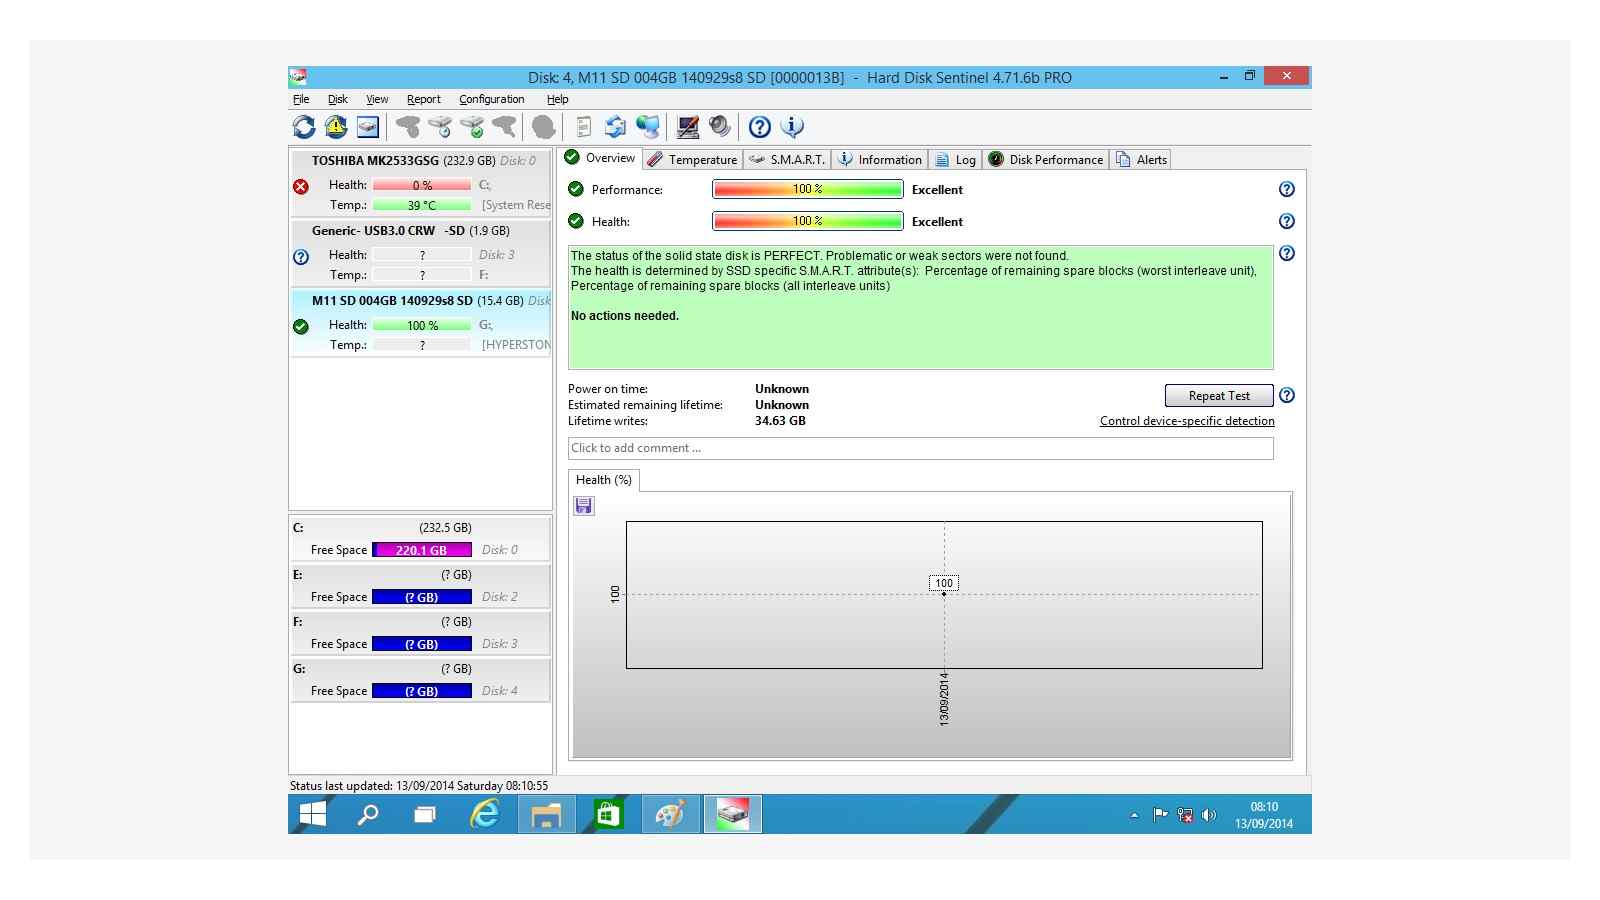Click the send report by email icon
The height and width of the screenshot is (900, 1600).
click(x=616, y=127)
